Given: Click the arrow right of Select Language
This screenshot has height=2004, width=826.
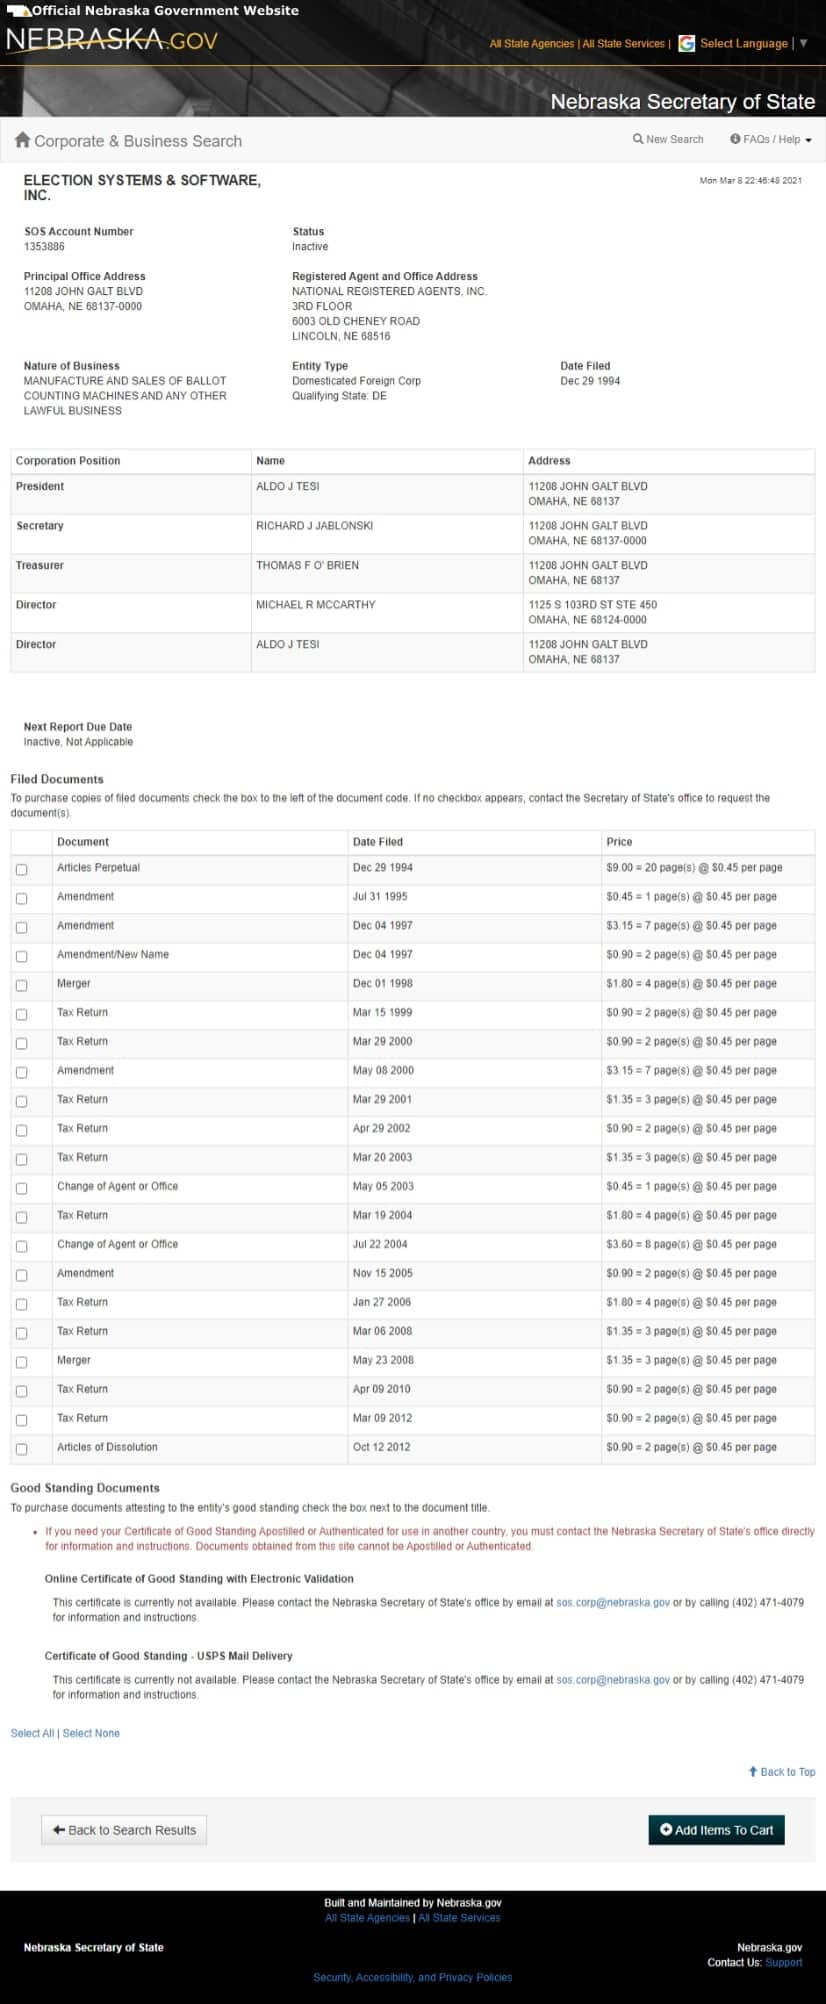Looking at the screenshot, I should (803, 43).
